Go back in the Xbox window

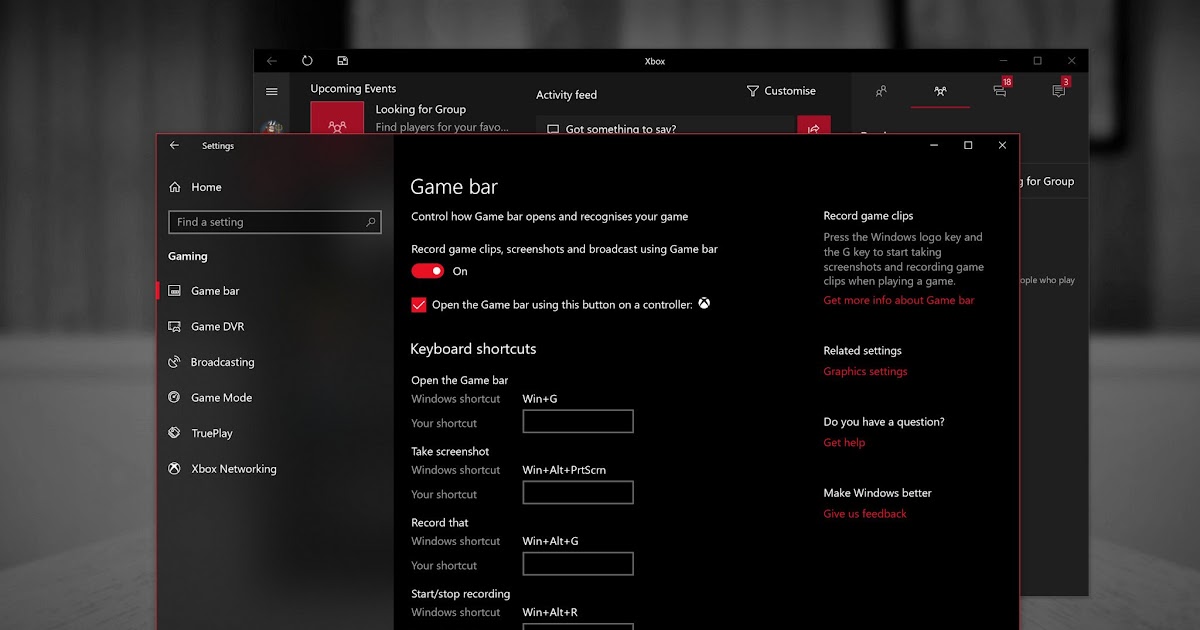[x=272, y=61]
